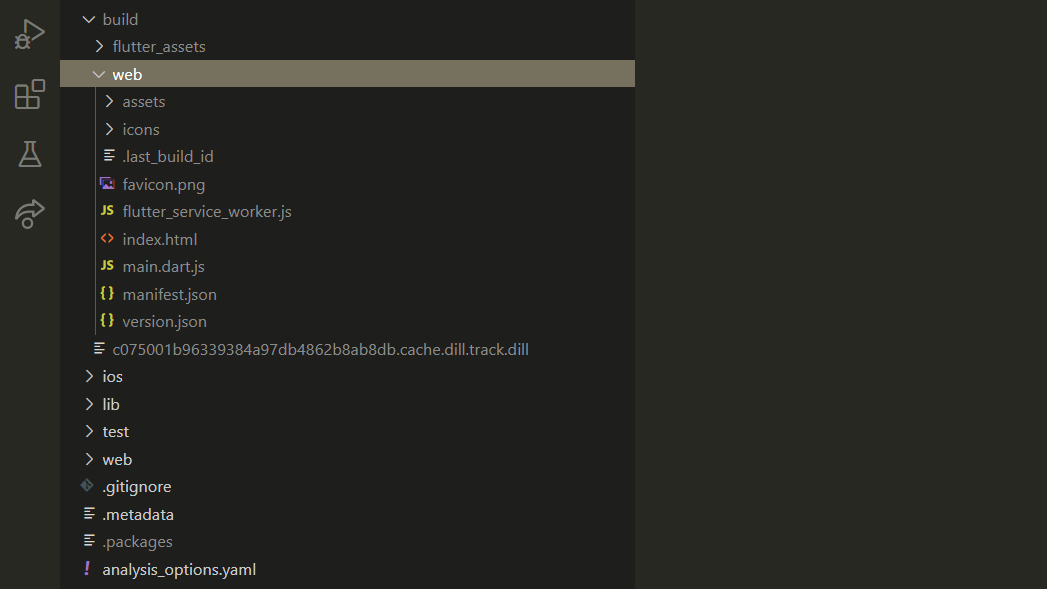Open the Extensions view
Viewport: 1047px width, 589px height.
[29, 94]
